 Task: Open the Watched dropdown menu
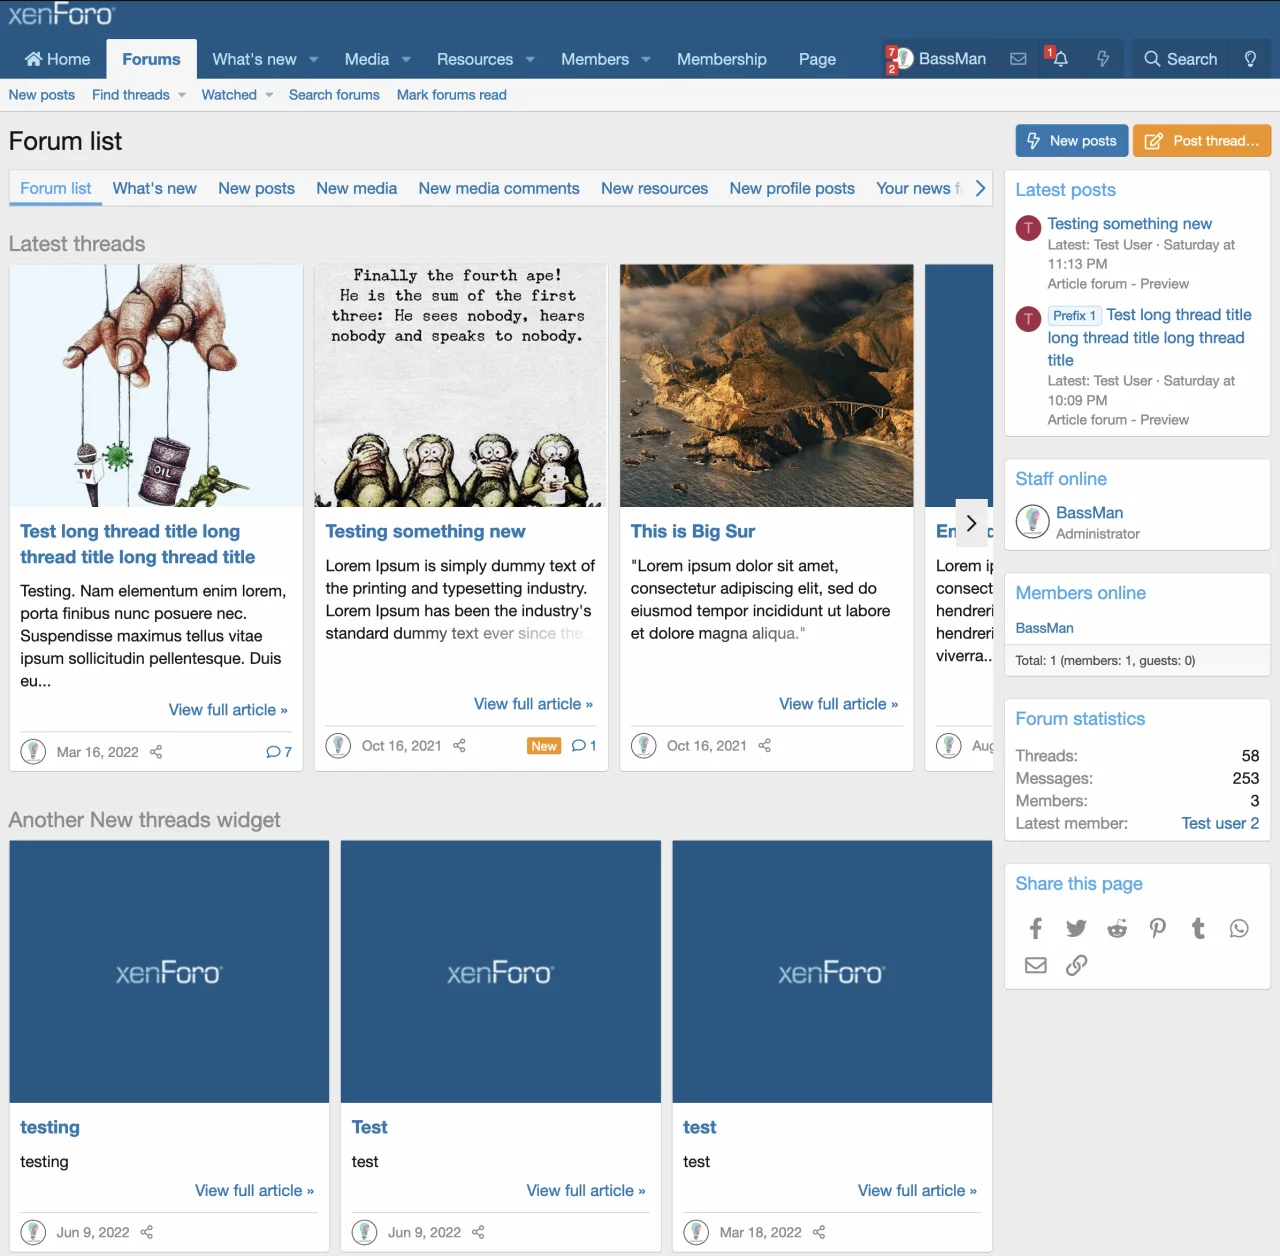(x=269, y=96)
